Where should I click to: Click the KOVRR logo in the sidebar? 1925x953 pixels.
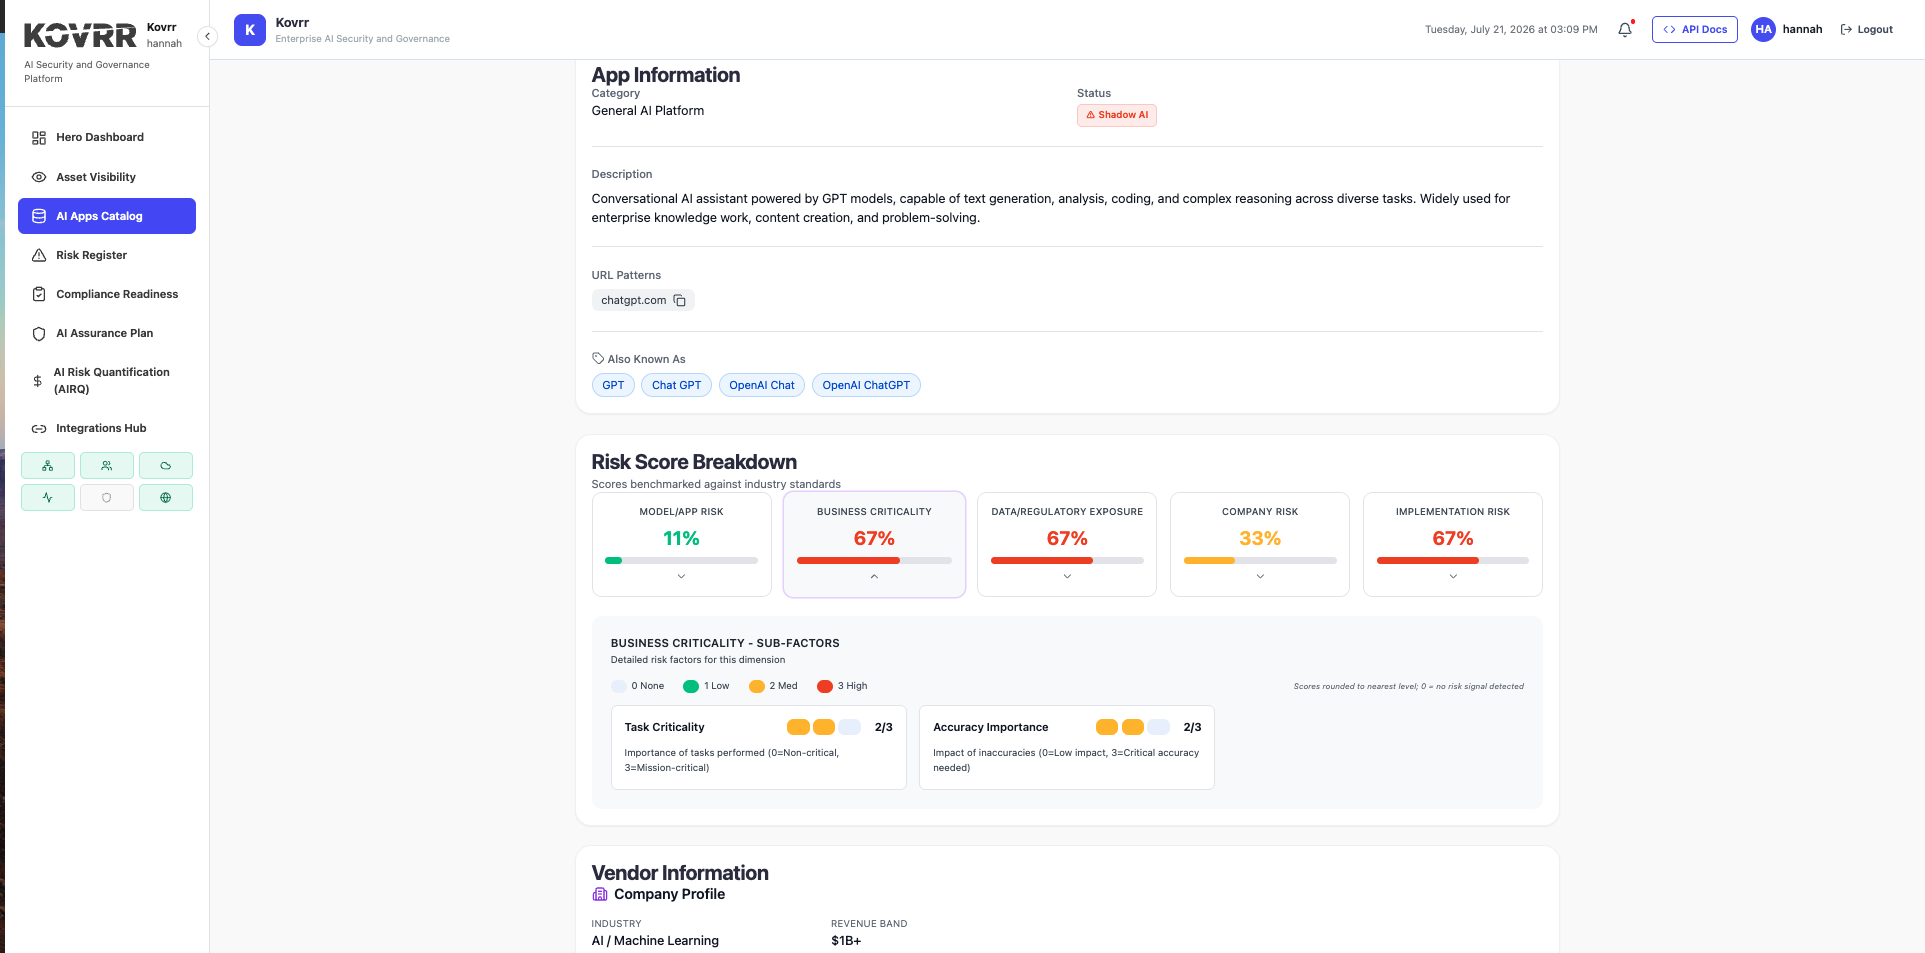click(80, 36)
